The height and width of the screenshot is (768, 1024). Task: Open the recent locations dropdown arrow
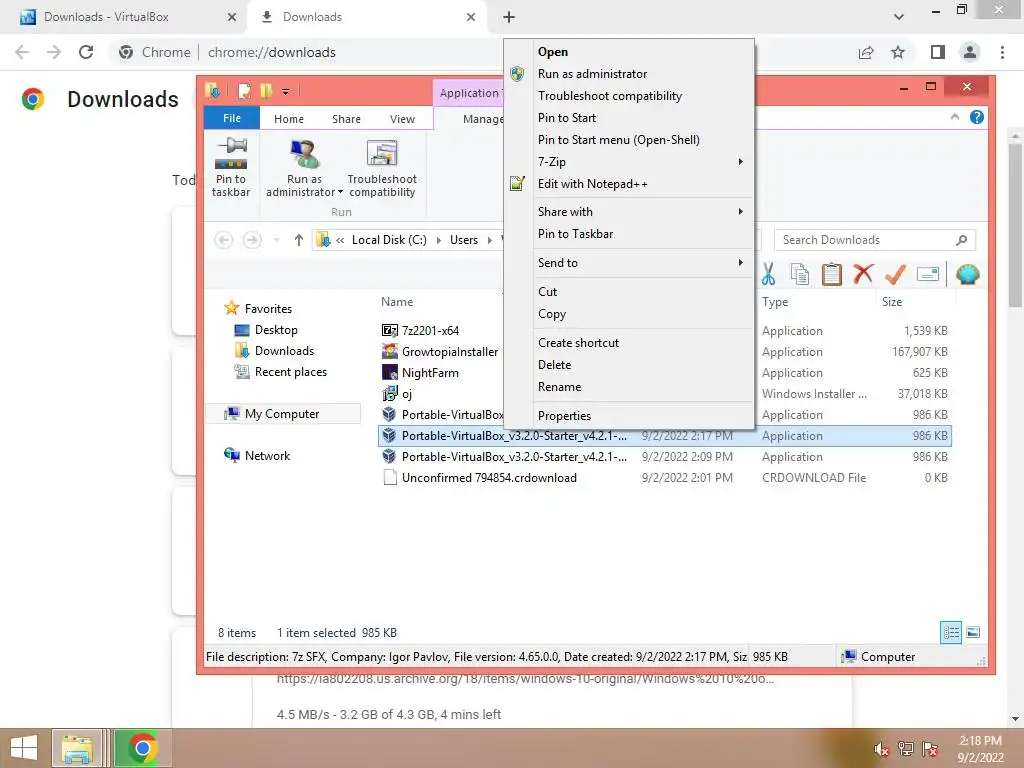[276, 240]
